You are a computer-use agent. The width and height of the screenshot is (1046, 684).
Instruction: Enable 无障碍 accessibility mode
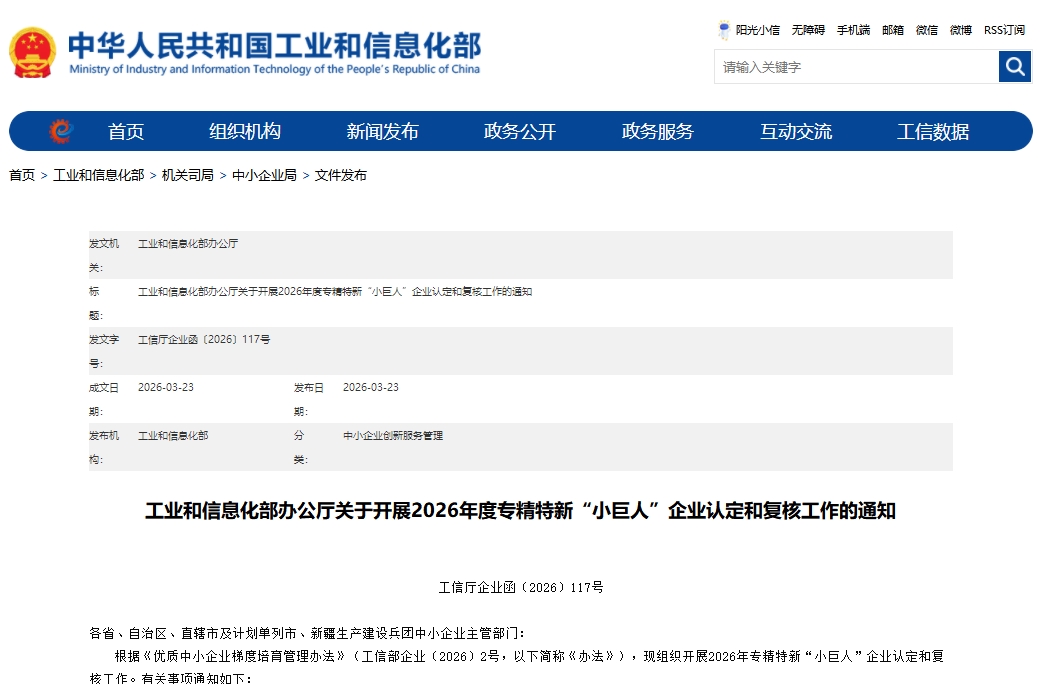click(x=806, y=30)
